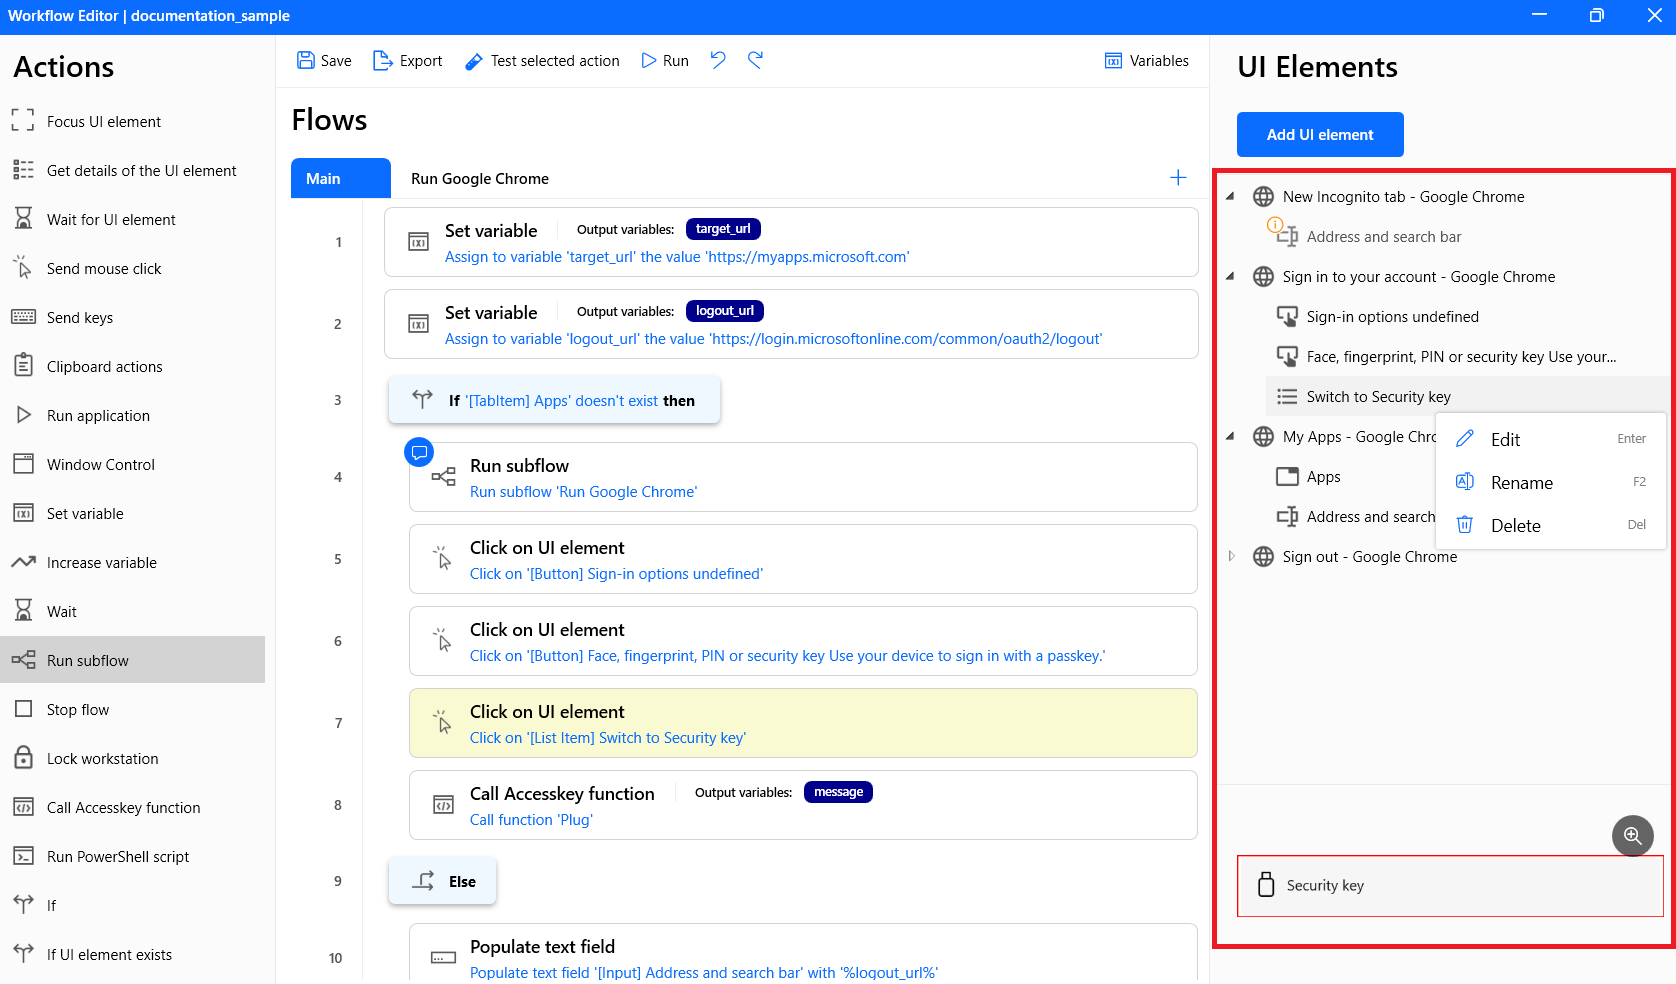1676x984 pixels.
Task: Select If UI element exists action
Action: coord(132,955)
